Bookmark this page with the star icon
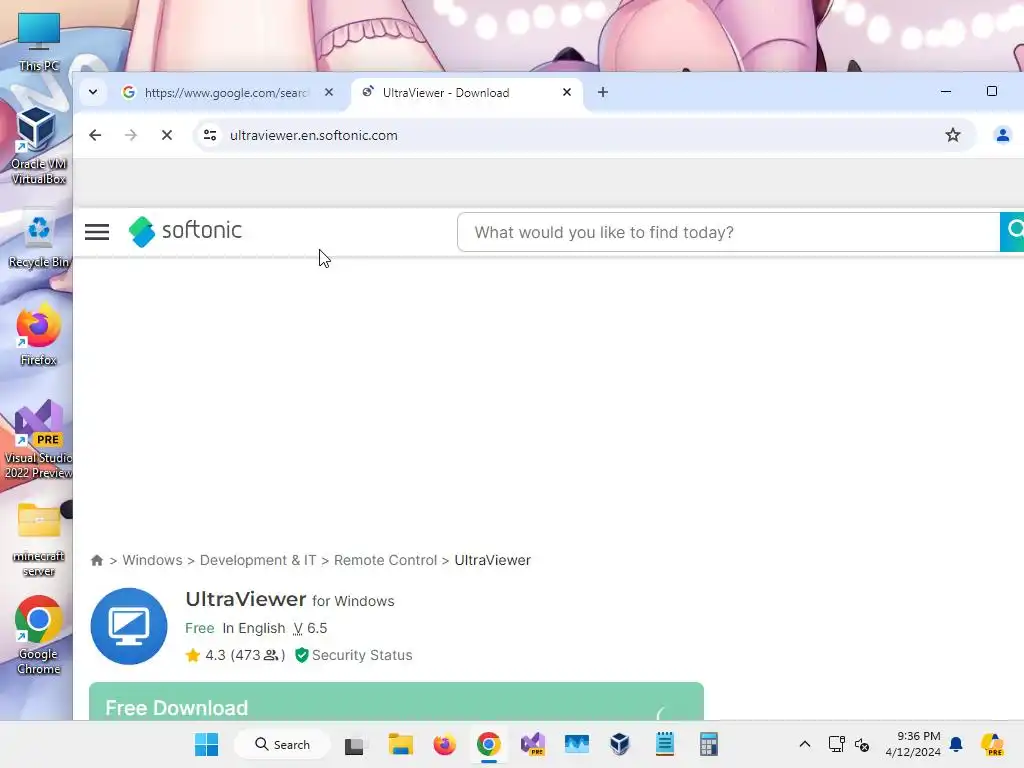The width and height of the screenshot is (1024, 768). [953, 135]
